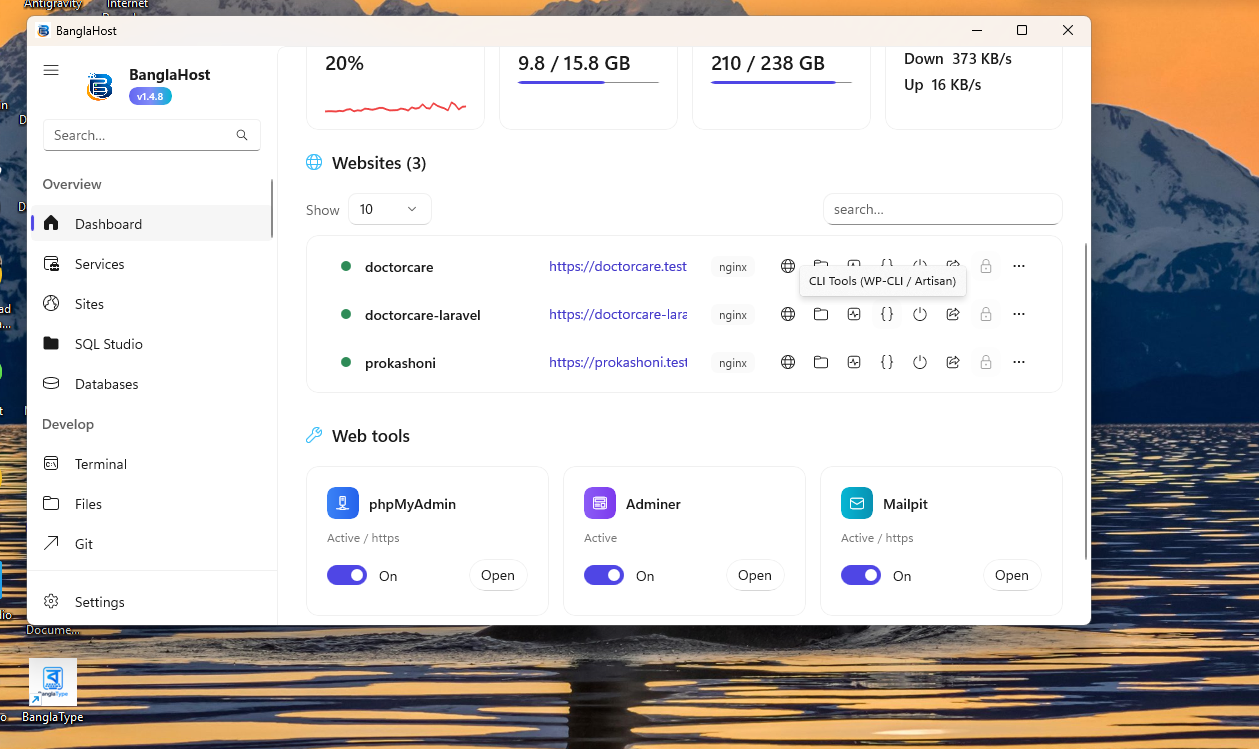The width and height of the screenshot is (1259, 749).
Task: Click globe icon in prokashoni row
Action: click(x=788, y=362)
